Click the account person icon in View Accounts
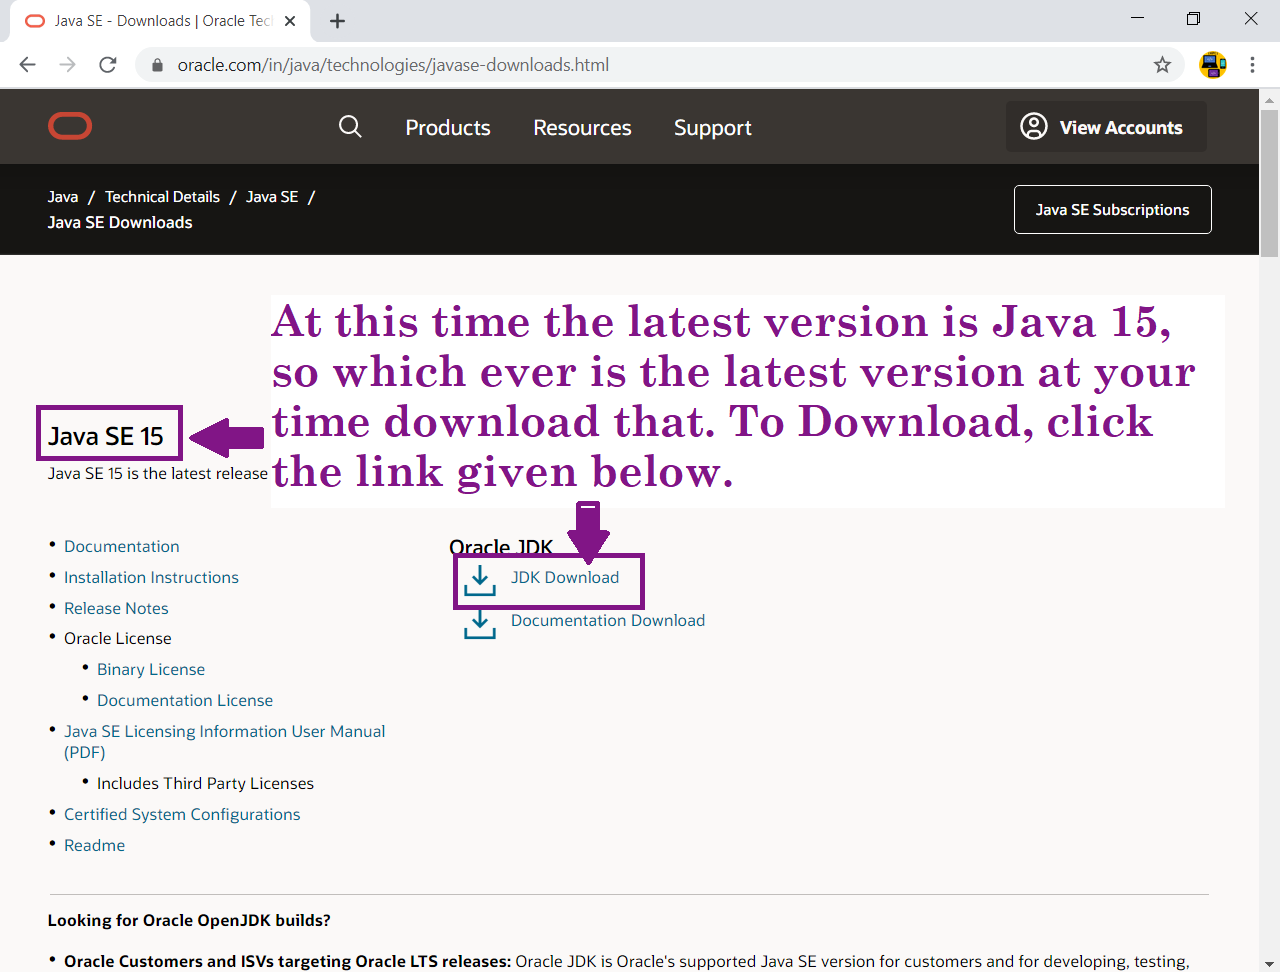Screen dimensions: 1280x972 click(1034, 126)
